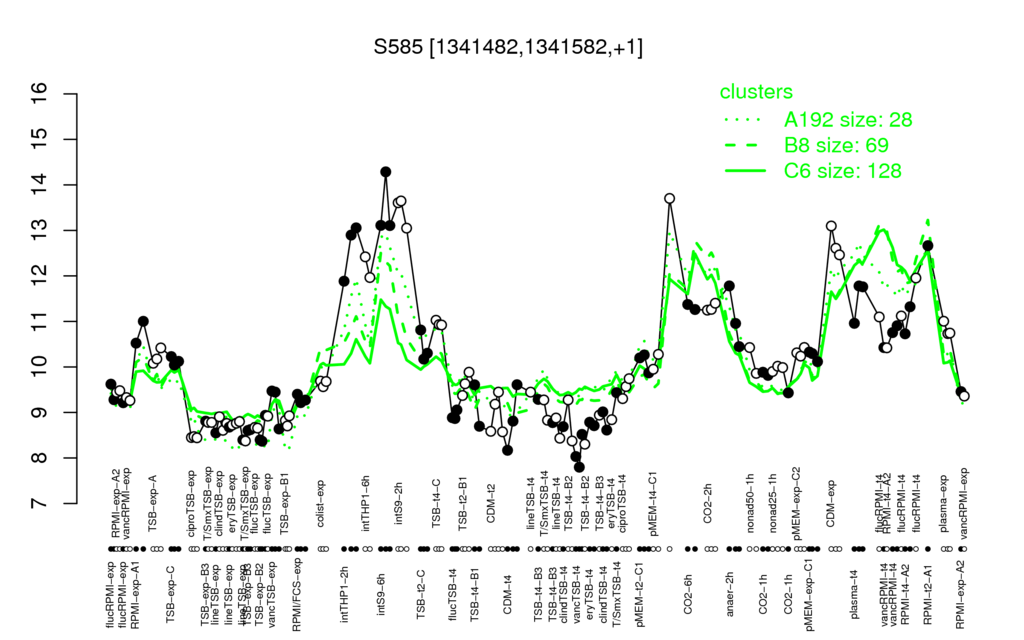
Task: Click the RPMI-t2-A1 sample label
Action: (928, 594)
